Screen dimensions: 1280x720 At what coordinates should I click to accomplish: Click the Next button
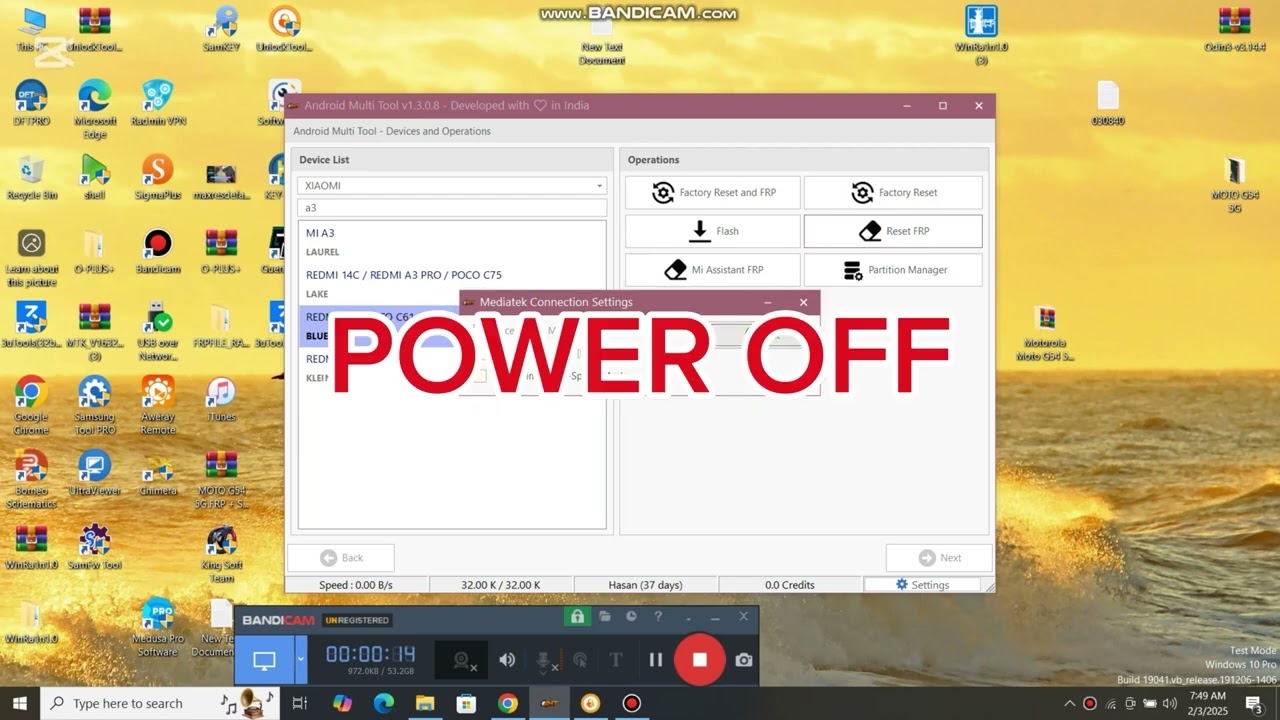(x=939, y=558)
